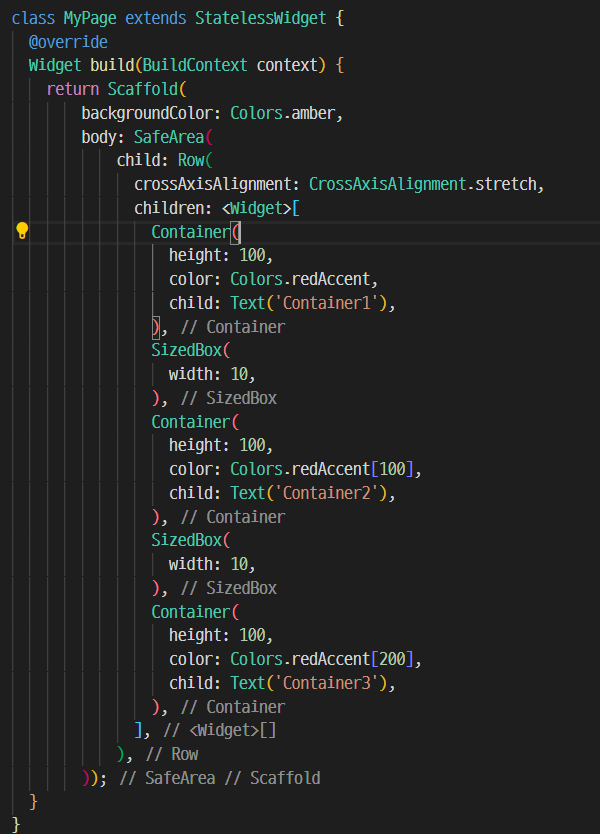Click the yellow lightbulb quick-fix icon

point(22,231)
